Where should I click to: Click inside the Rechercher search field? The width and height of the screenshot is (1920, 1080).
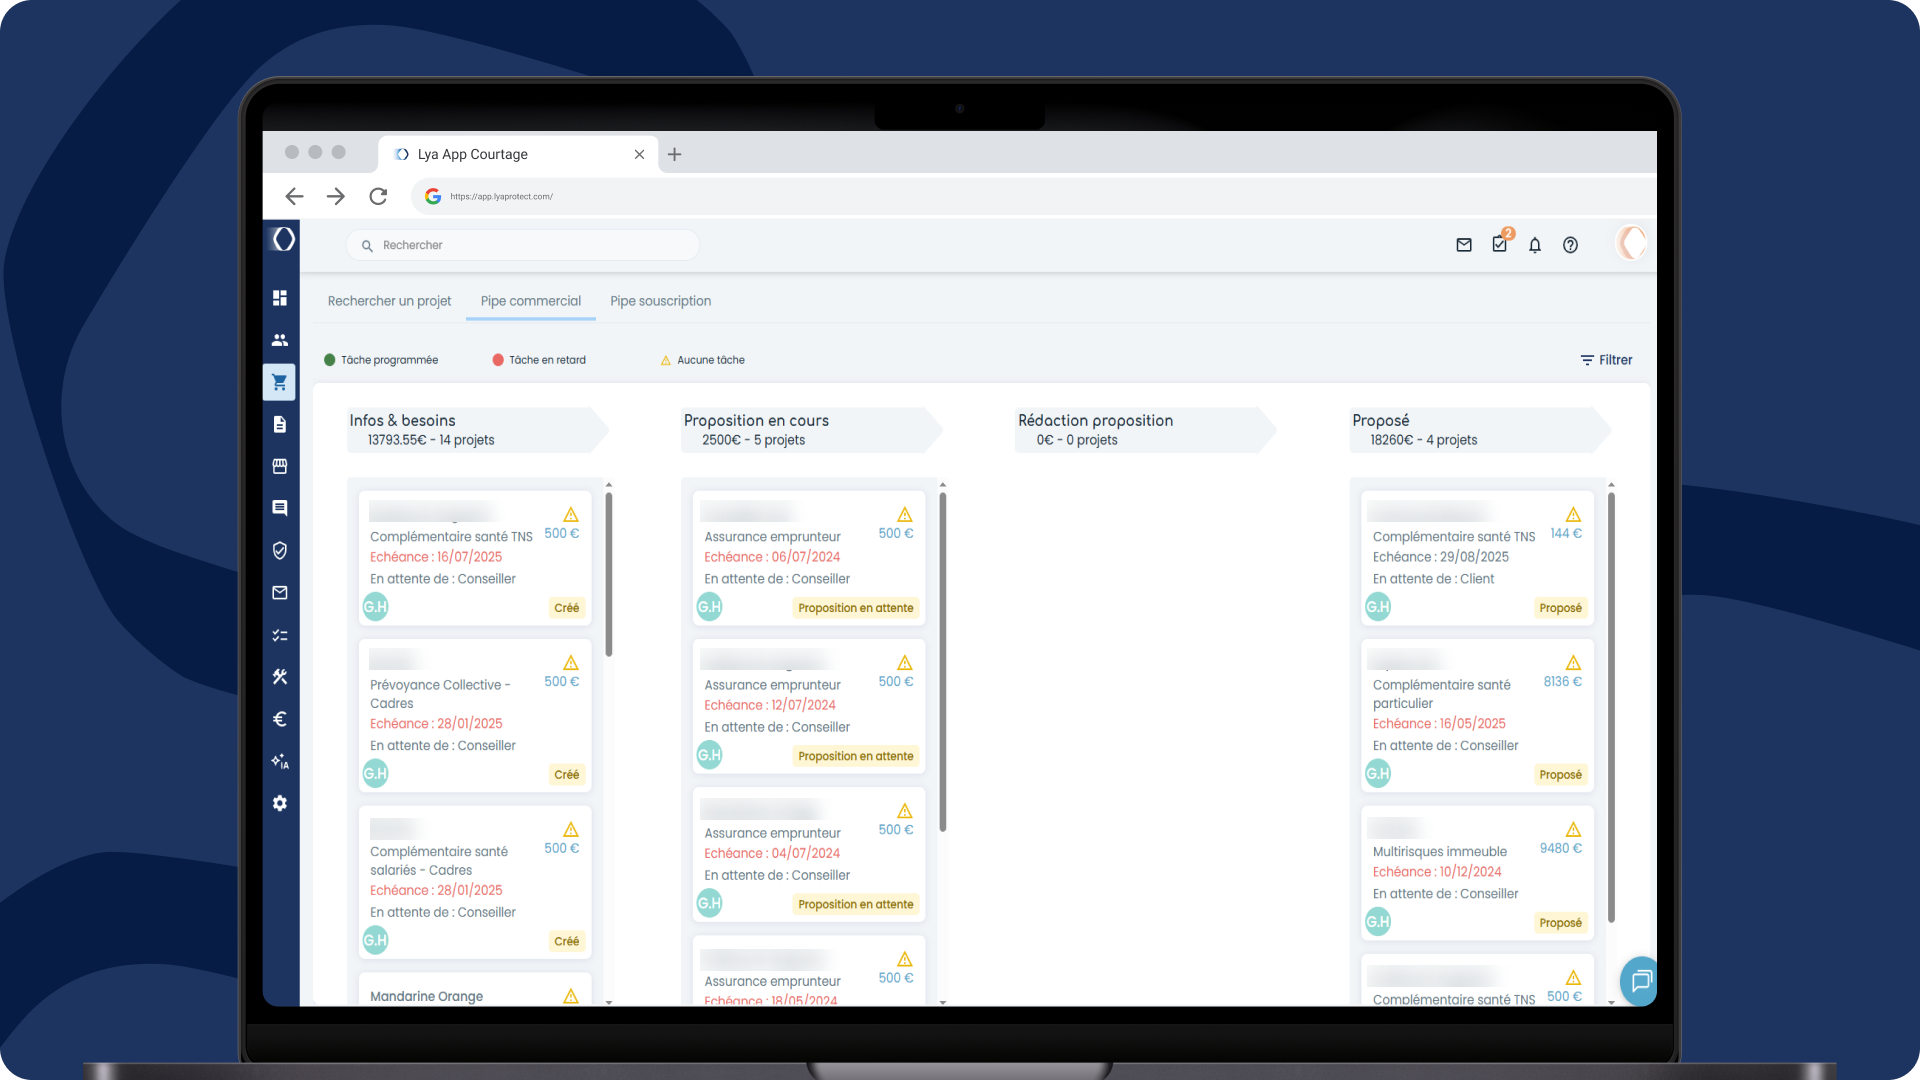click(522, 244)
